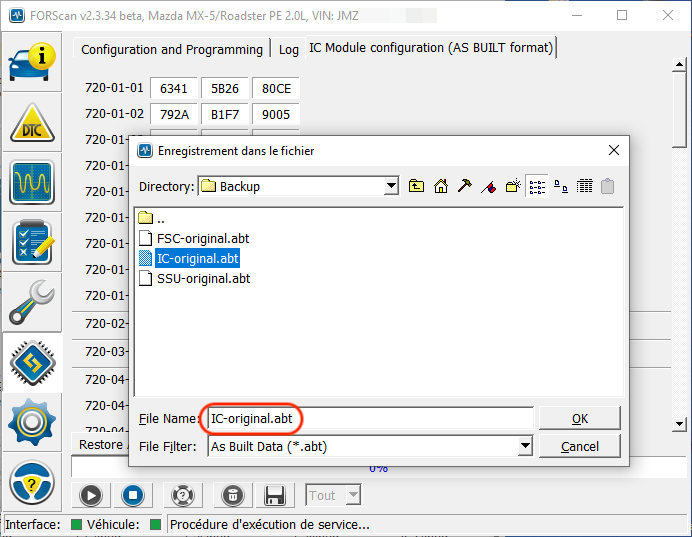Image resolution: width=692 pixels, height=537 pixels.
Task: Click the scroll down arrow of main panel
Action: pos(679,424)
